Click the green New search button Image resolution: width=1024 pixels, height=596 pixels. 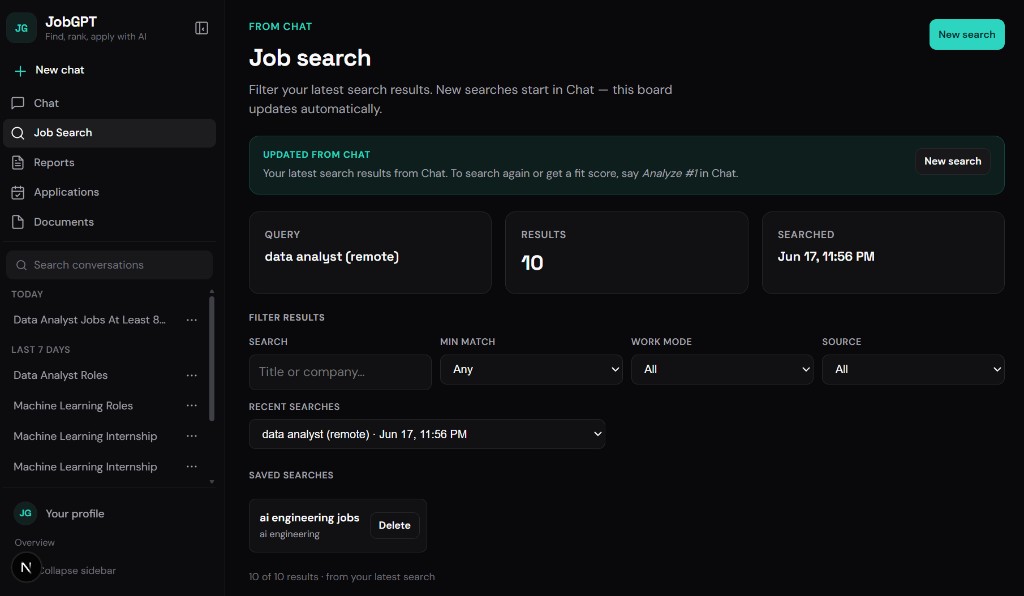click(967, 35)
